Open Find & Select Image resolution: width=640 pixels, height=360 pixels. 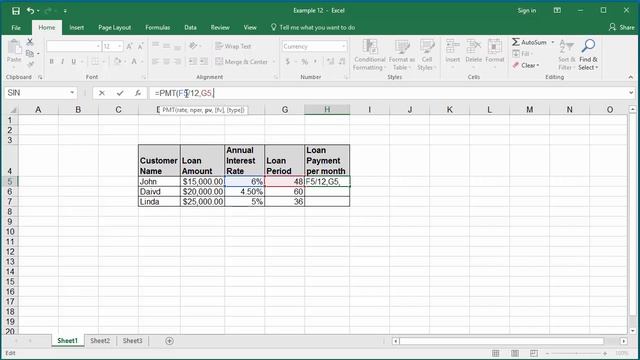click(588, 55)
